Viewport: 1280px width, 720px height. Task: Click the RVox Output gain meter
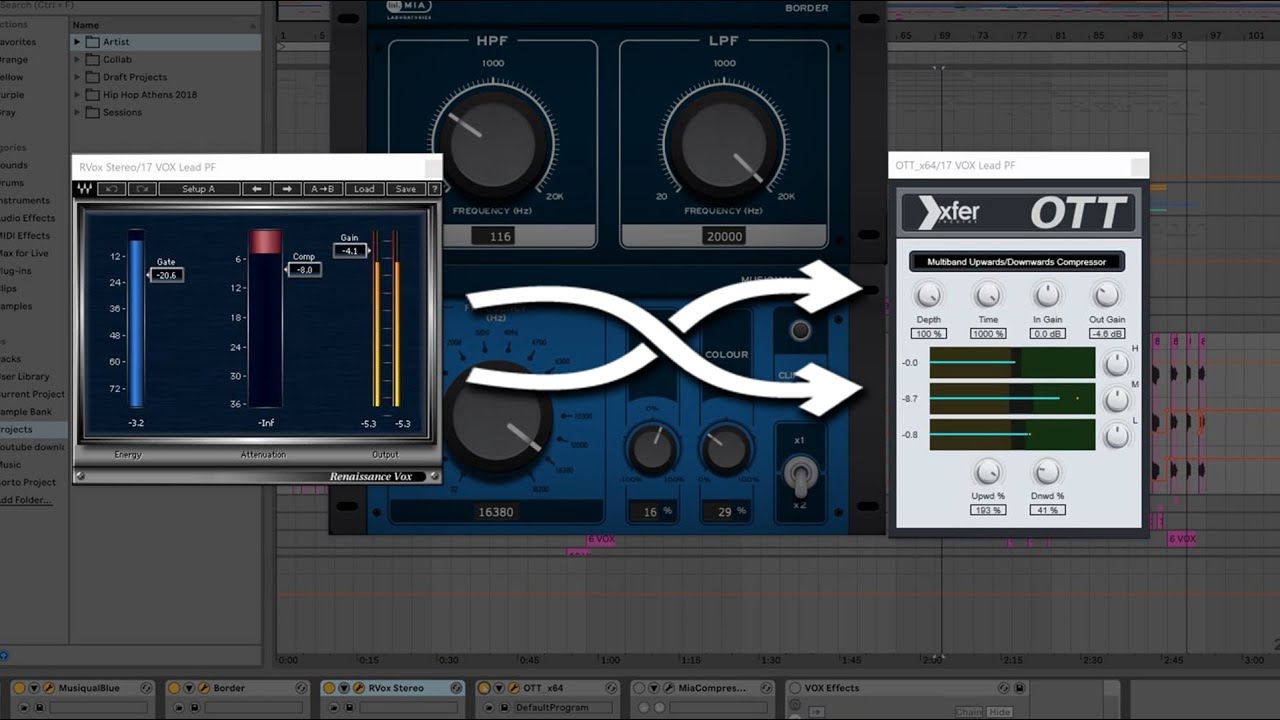coord(386,318)
